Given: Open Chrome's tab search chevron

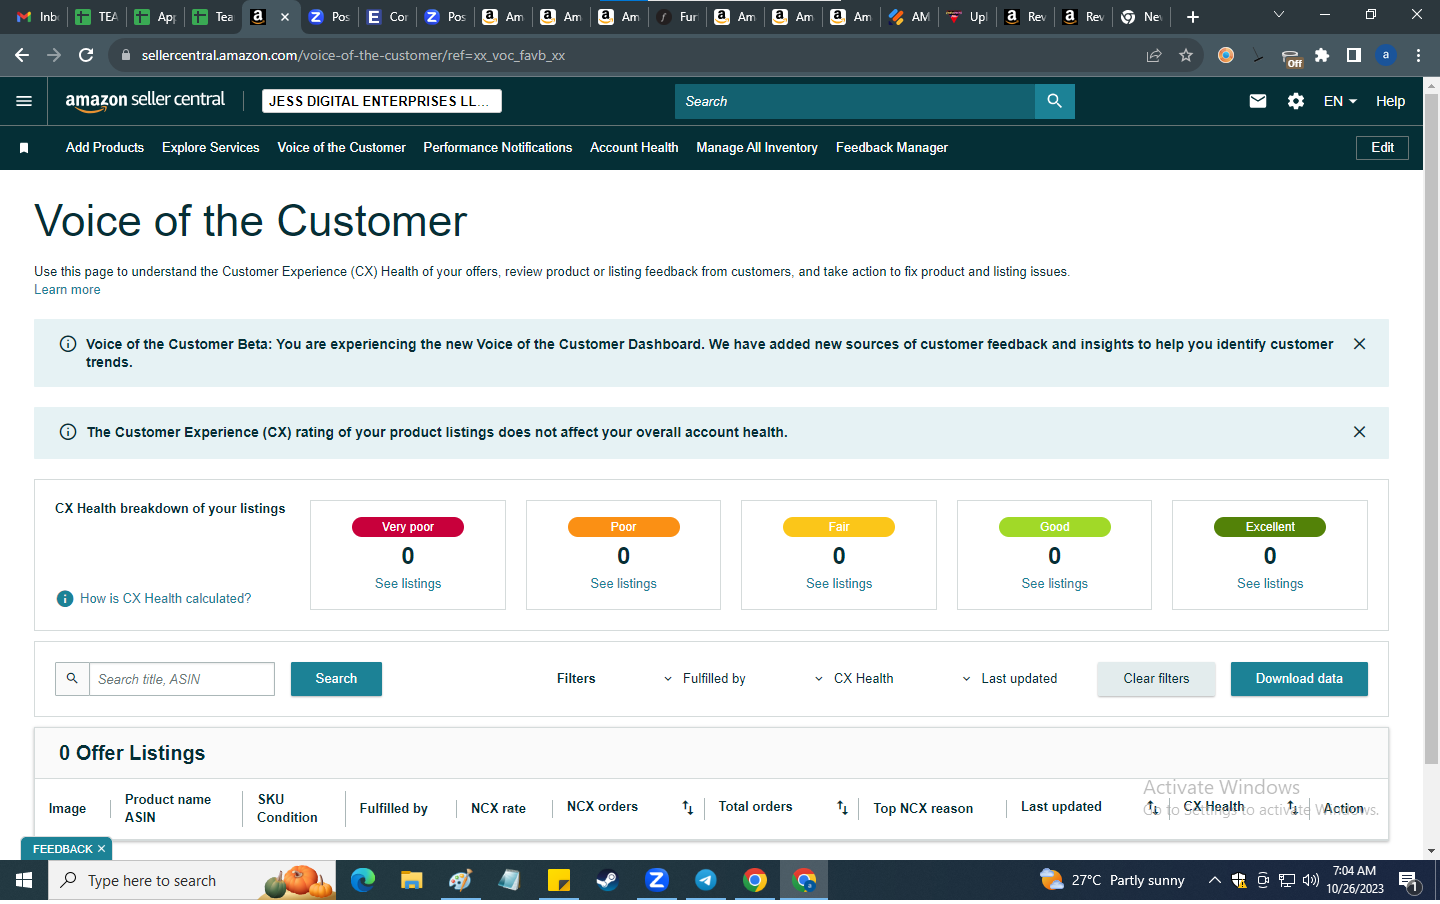Looking at the screenshot, I should click(1278, 15).
